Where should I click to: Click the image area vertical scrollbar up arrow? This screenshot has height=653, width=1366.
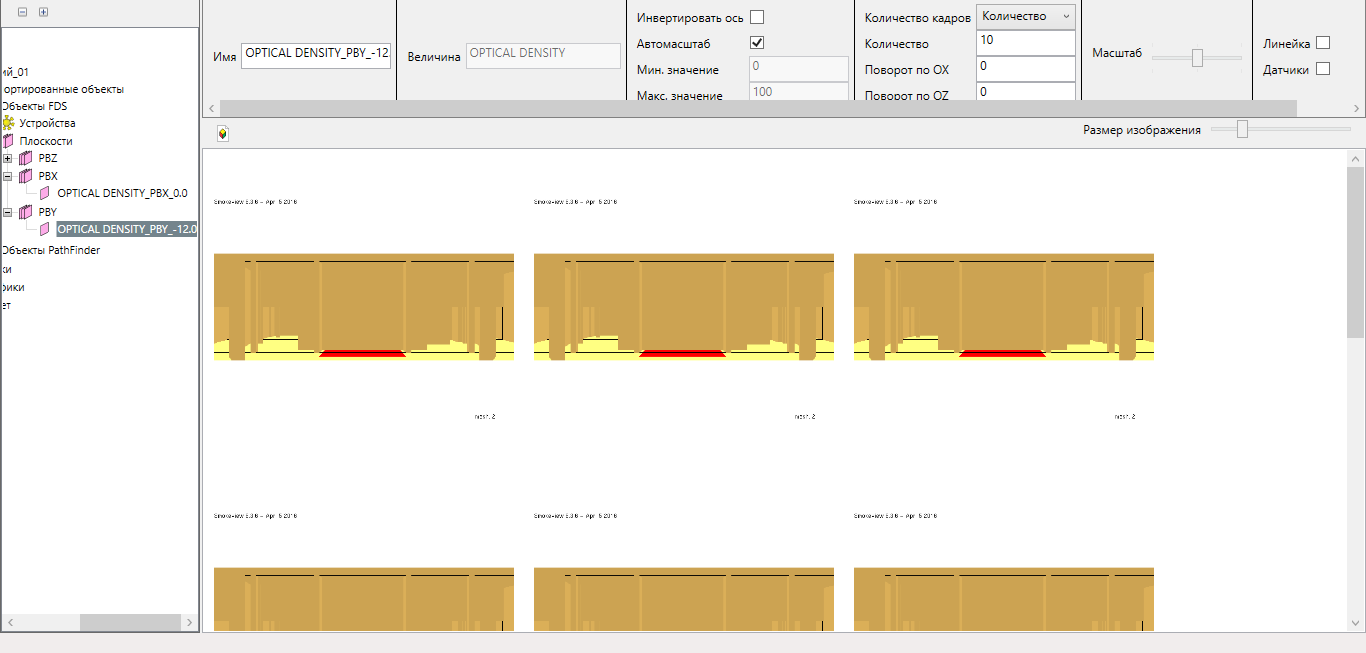click(1356, 158)
